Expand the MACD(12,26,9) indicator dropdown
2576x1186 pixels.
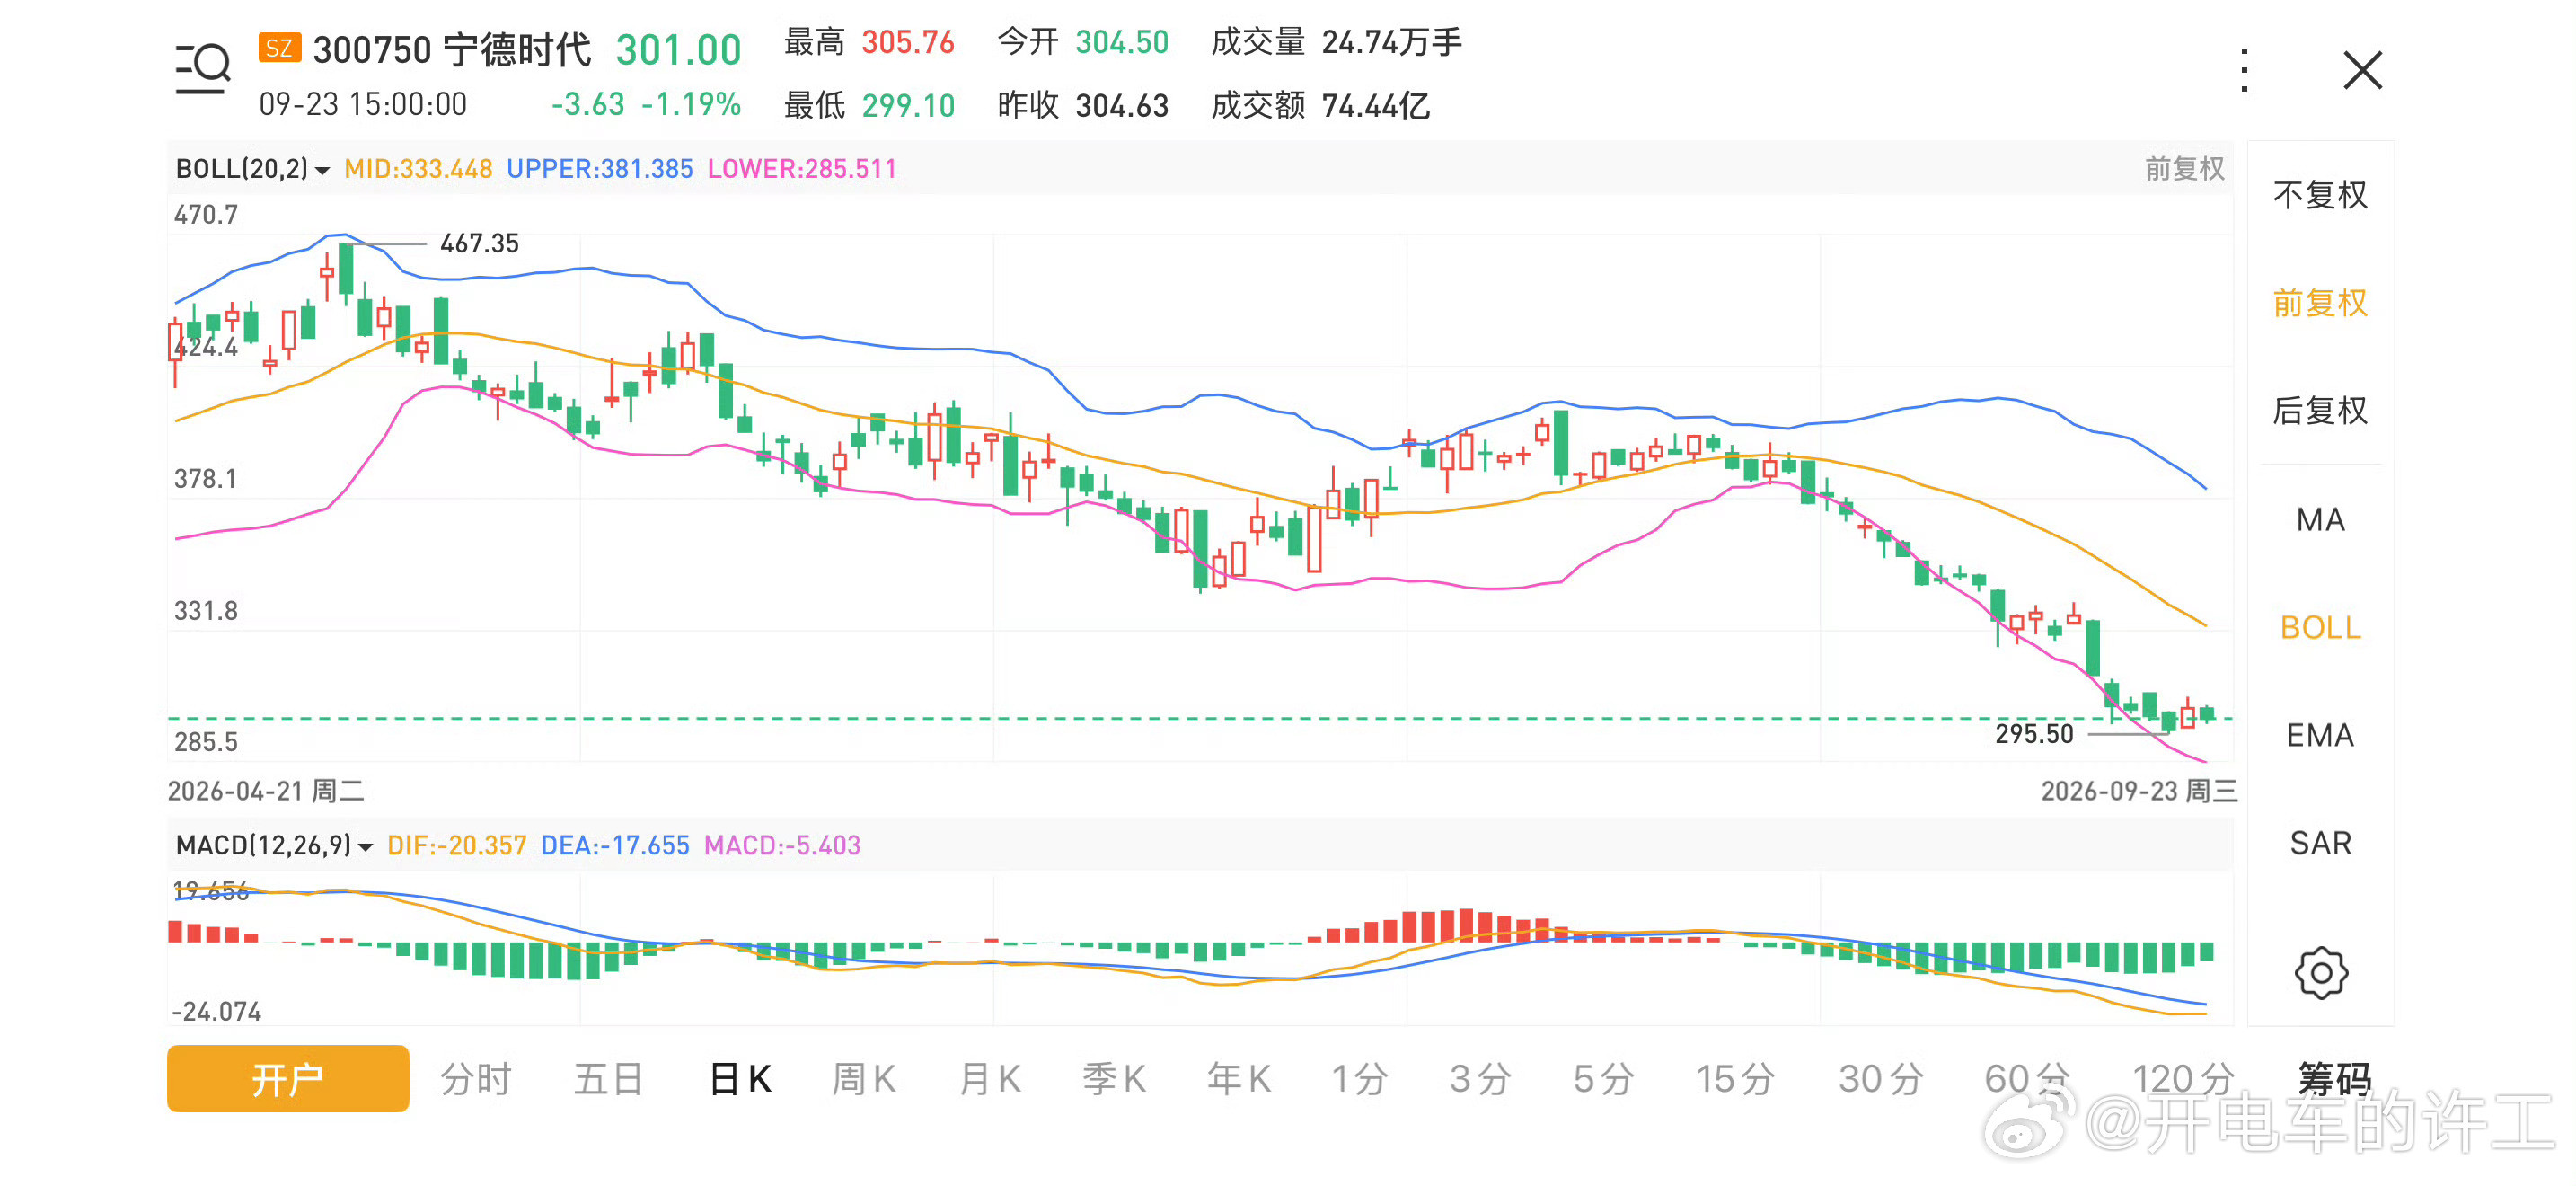tap(274, 845)
